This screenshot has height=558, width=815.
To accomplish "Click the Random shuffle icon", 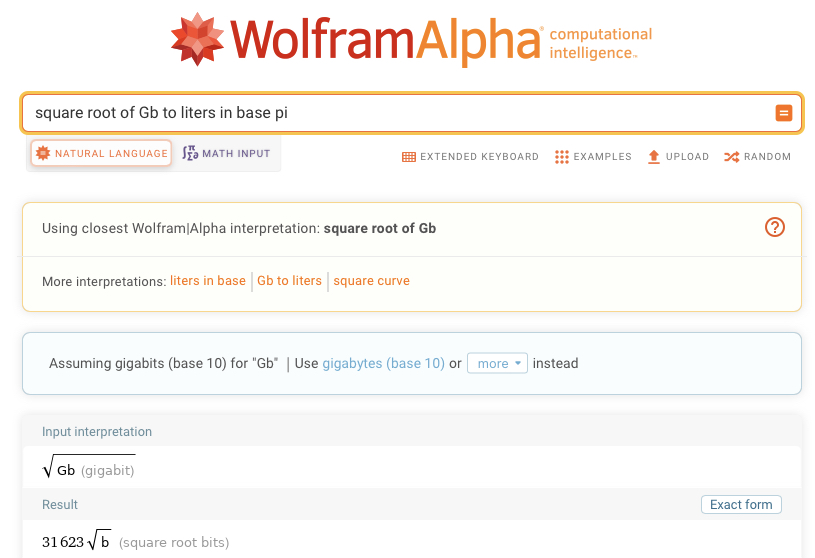I will click(x=731, y=157).
